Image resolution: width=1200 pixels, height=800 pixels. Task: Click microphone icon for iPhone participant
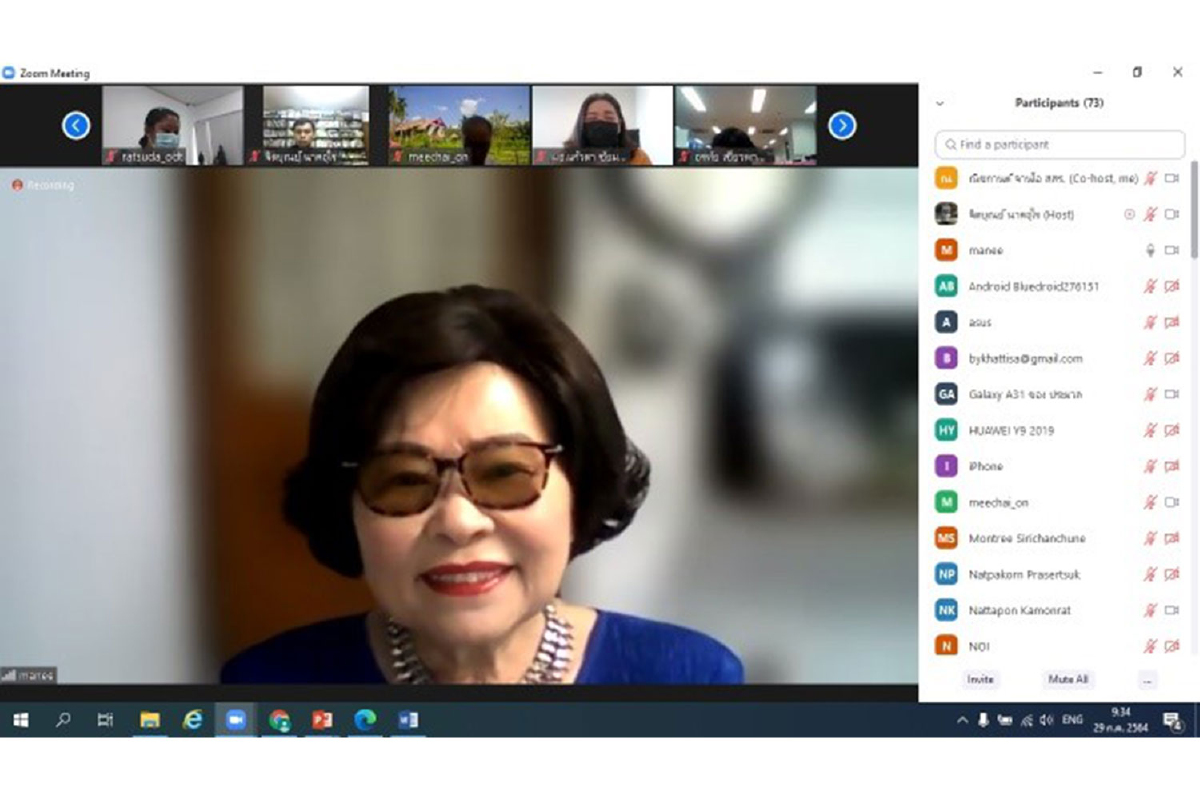pyautogui.click(x=1150, y=466)
